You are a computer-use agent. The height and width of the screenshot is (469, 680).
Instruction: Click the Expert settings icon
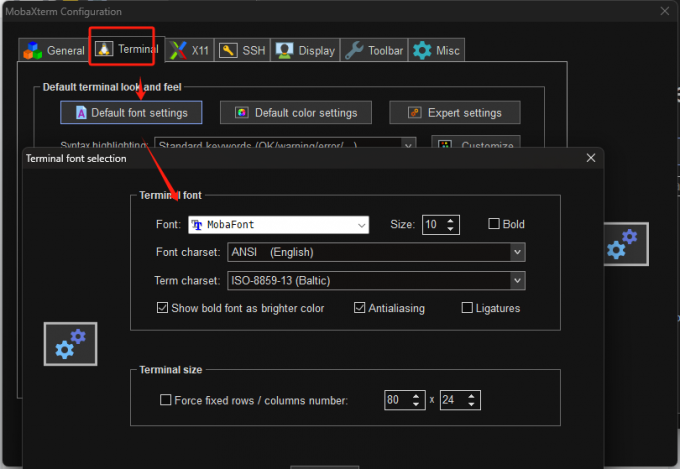pyautogui.click(x=415, y=113)
